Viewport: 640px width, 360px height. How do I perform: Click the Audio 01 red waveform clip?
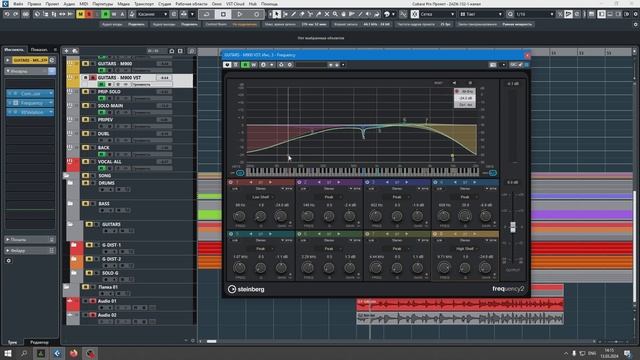[460, 304]
